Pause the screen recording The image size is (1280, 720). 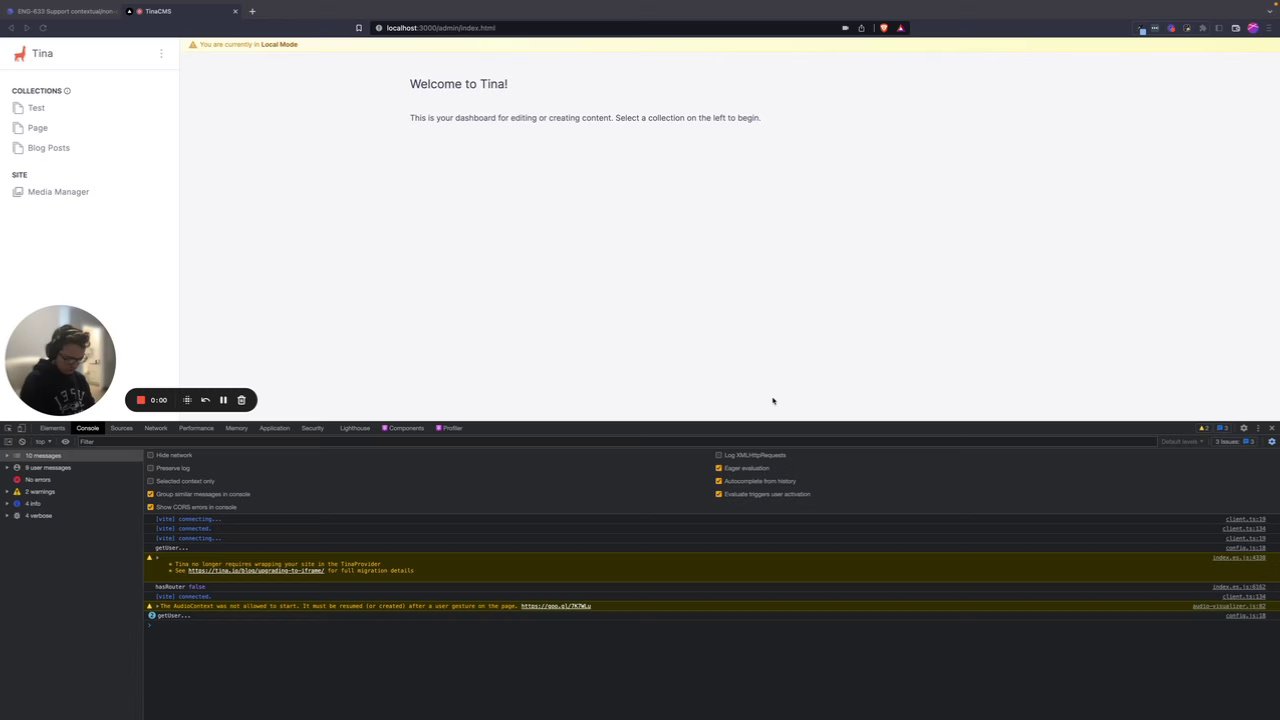pyautogui.click(x=223, y=400)
